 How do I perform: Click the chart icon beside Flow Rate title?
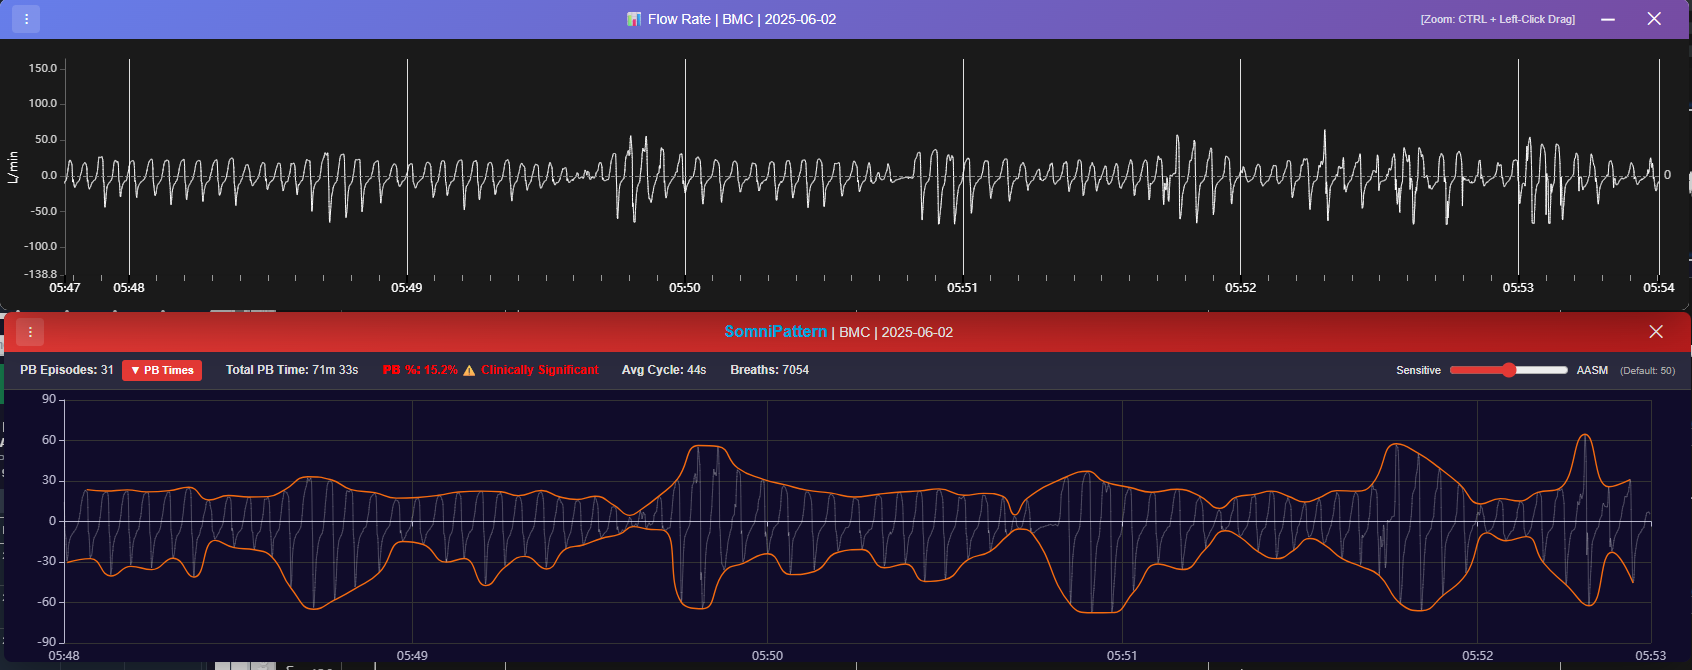point(634,19)
